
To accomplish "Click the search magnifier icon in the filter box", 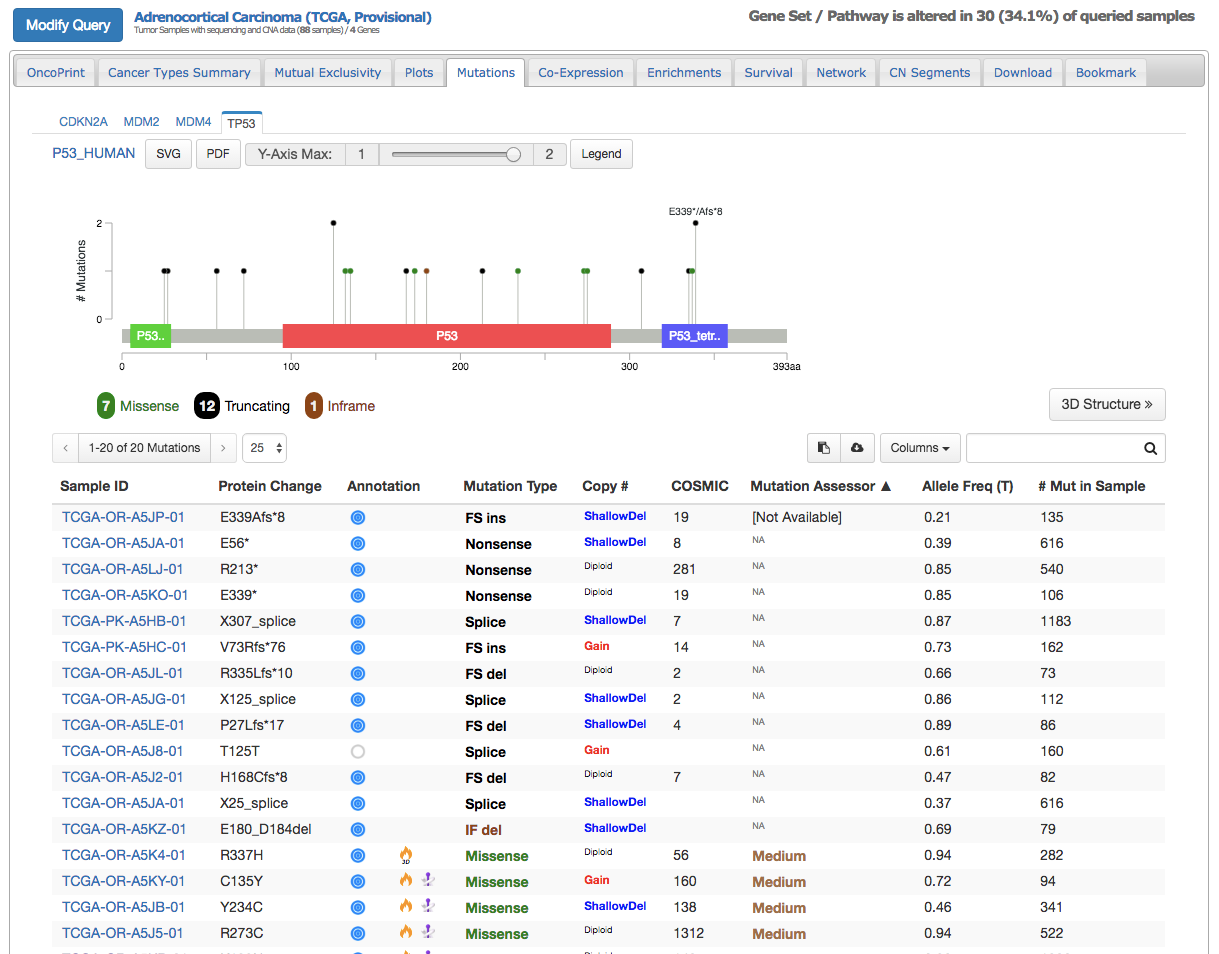I will click(x=1150, y=447).
